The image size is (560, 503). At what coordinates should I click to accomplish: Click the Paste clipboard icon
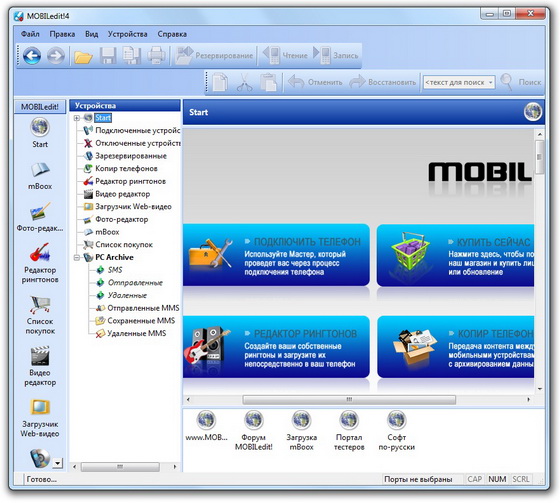click(x=269, y=83)
